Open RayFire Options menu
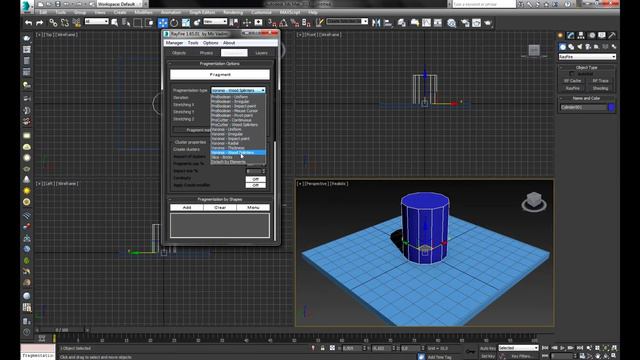640x360 pixels. tap(211, 42)
